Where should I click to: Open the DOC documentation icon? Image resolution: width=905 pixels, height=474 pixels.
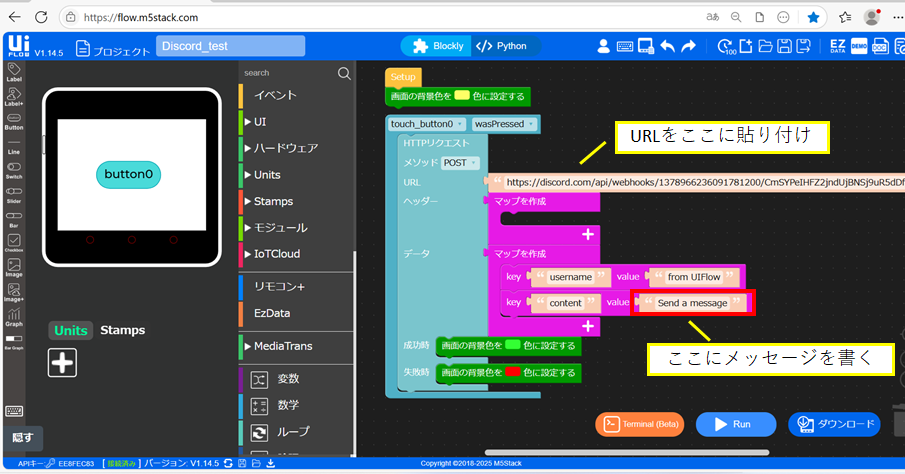pyautogui.click(x=880, y=46)
